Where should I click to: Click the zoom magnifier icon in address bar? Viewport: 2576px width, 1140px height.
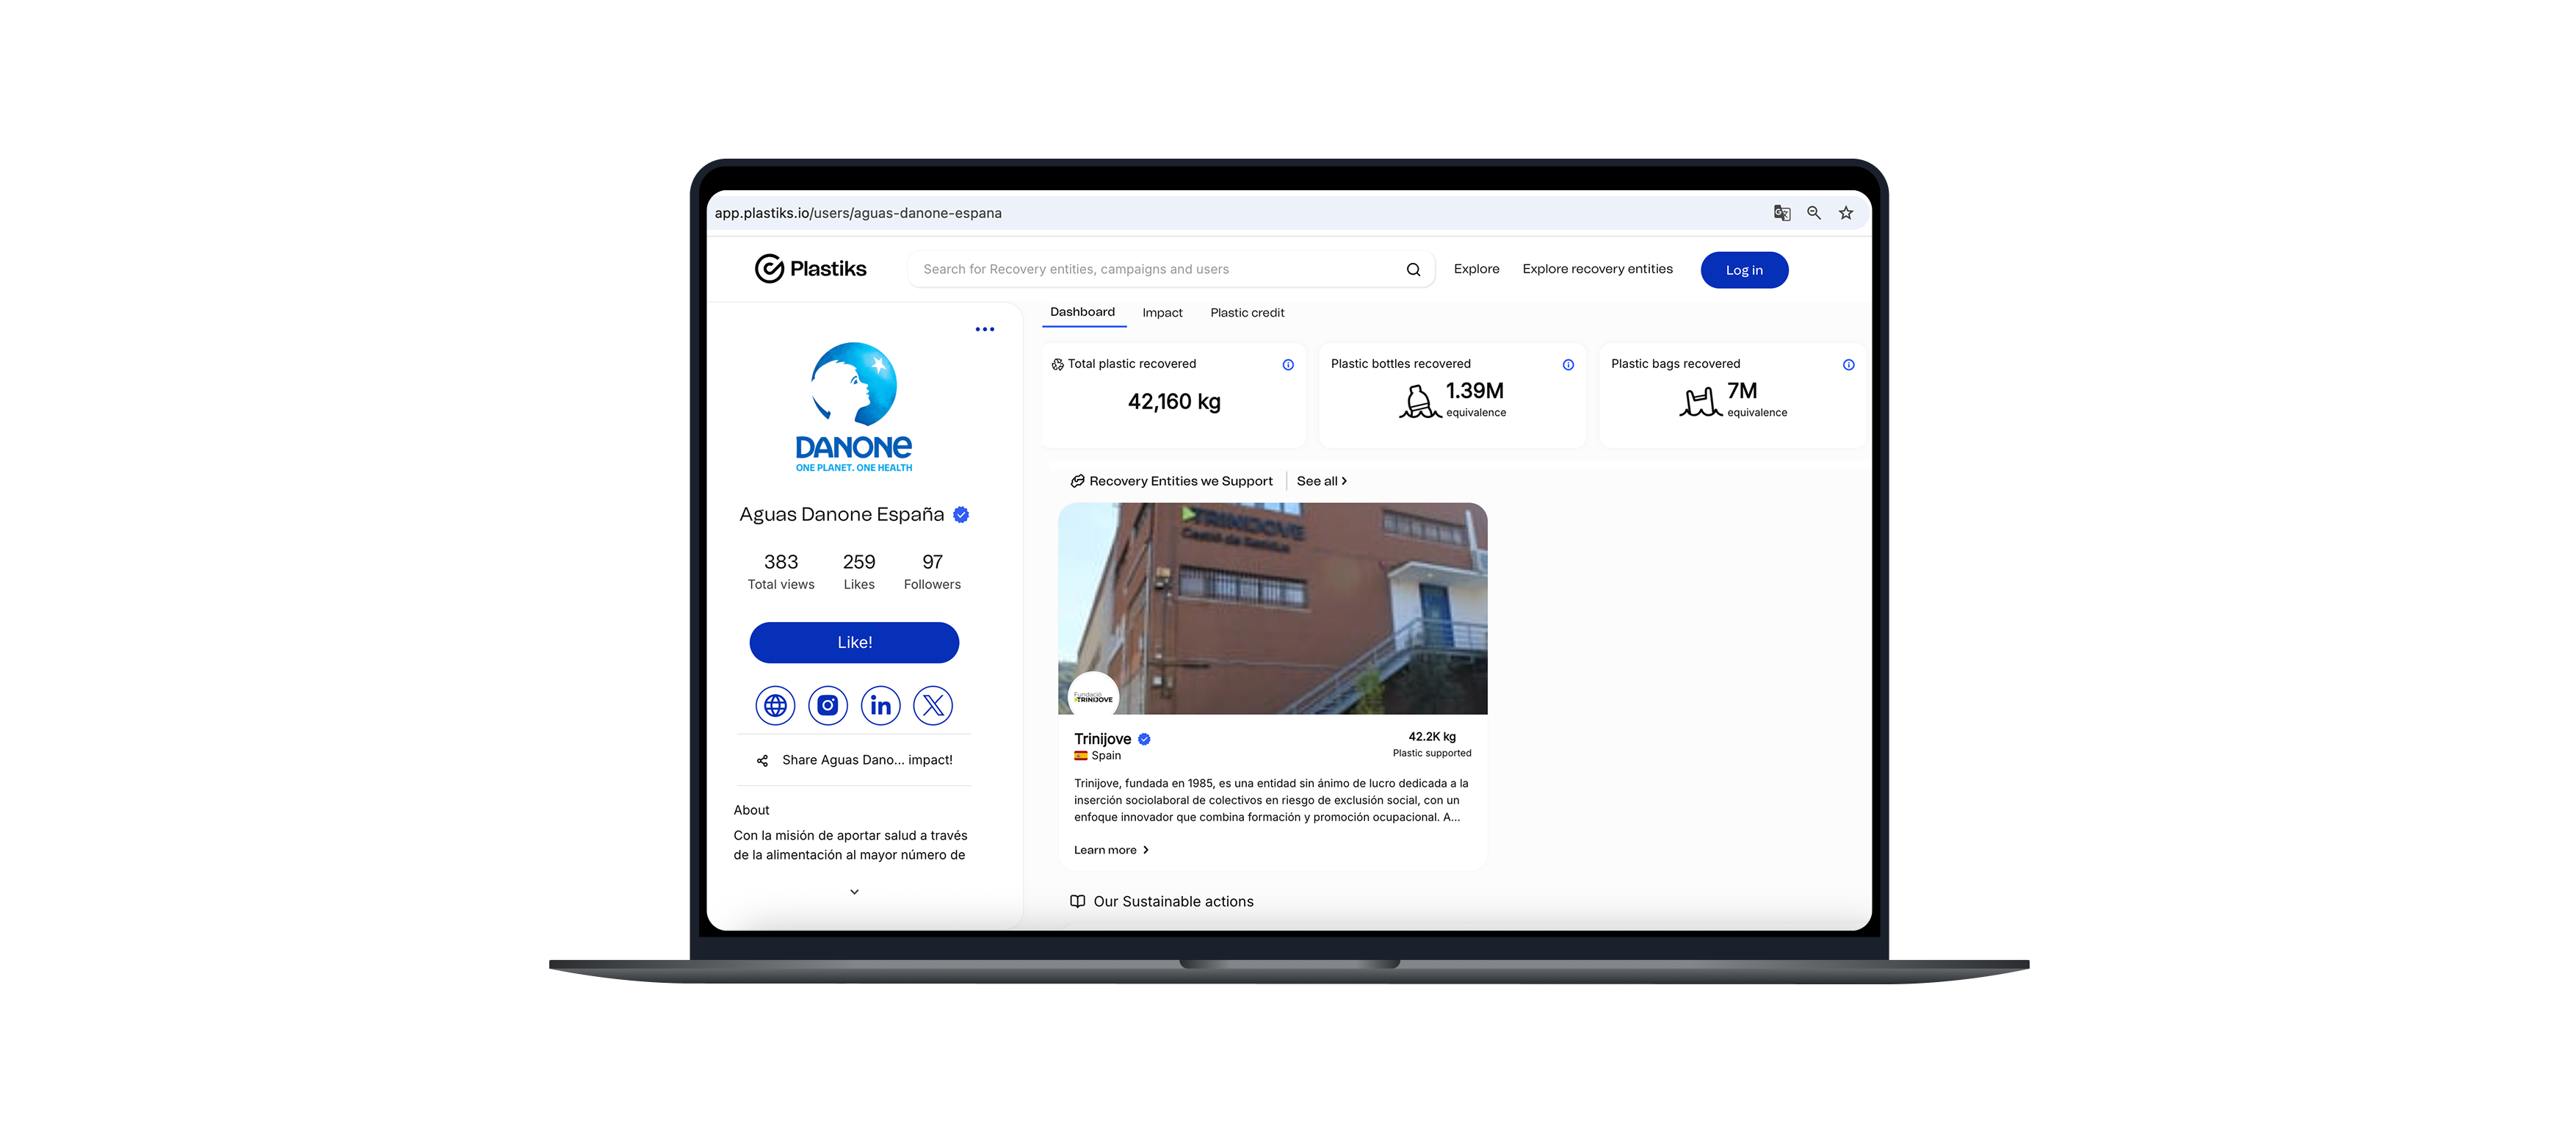[x=1814, y=213]
